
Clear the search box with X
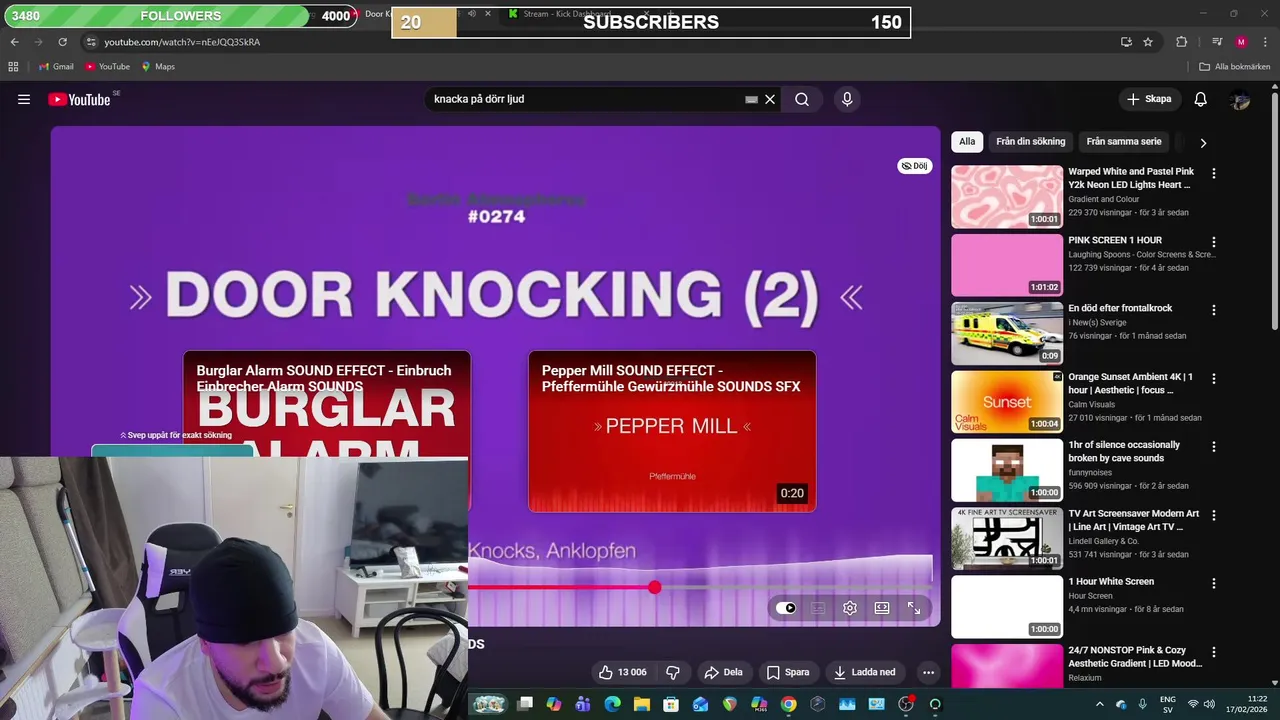tap(770, 99)
